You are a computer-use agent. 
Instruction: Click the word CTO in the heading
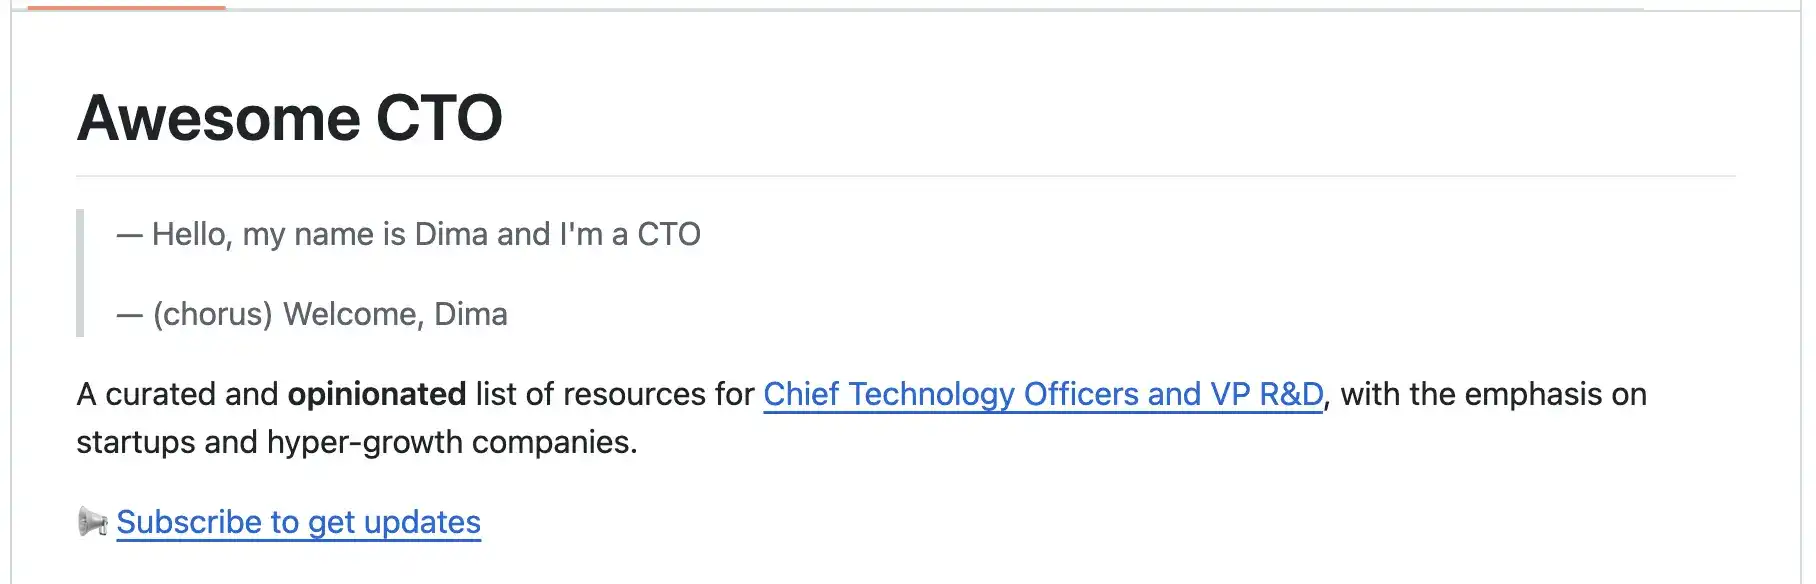pyautogui.click(x=439, y=118)
